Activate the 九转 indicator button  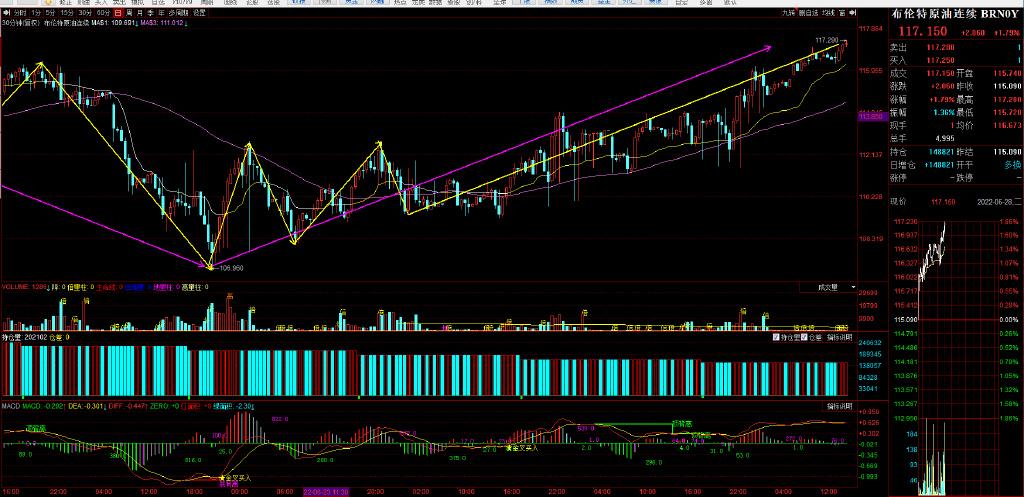click(x=789, y=12)
